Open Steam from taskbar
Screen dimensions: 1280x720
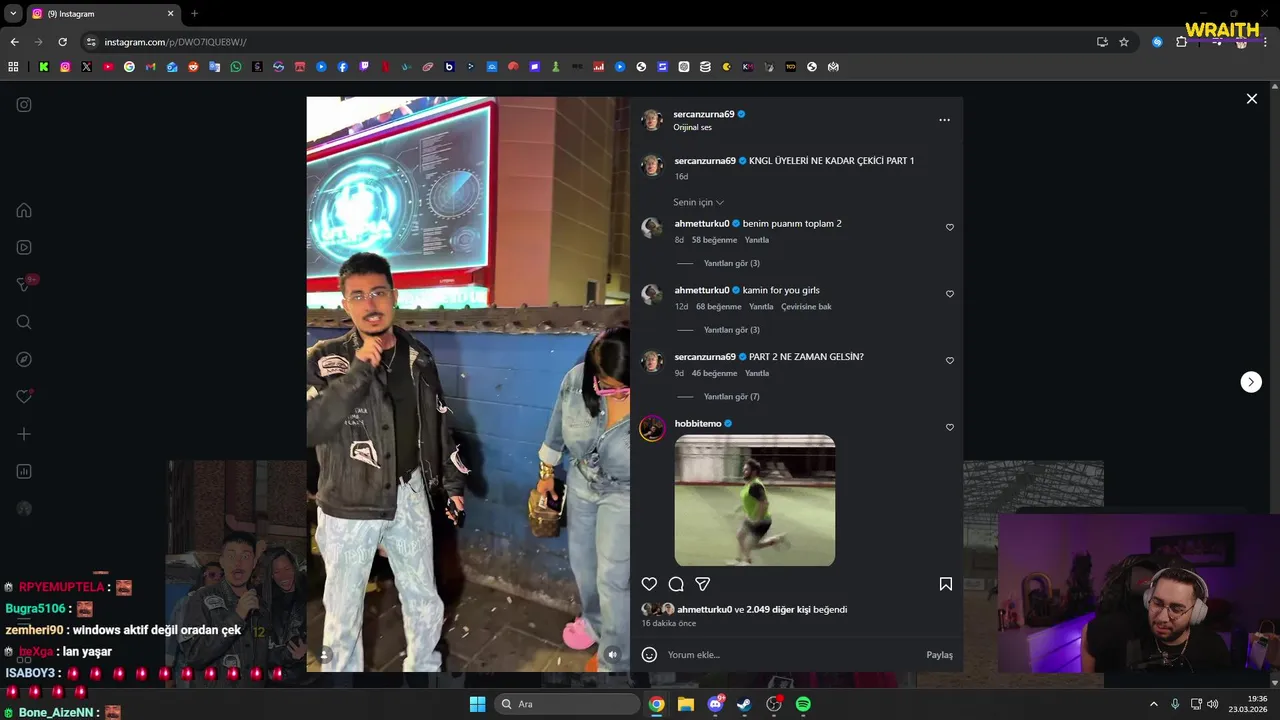[744, 704]
